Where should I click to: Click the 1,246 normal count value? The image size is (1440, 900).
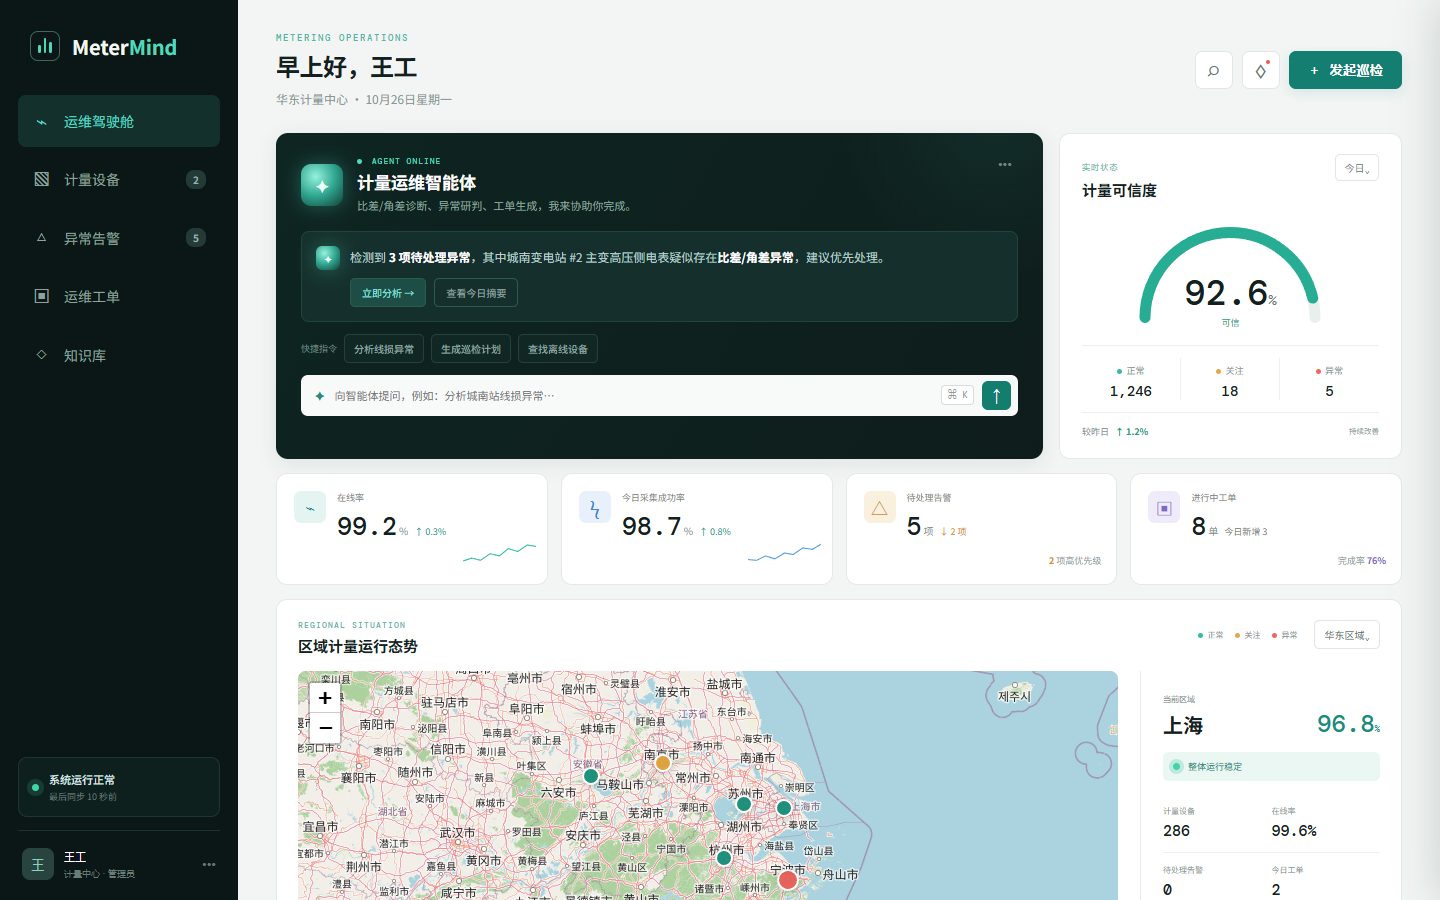1130,391
